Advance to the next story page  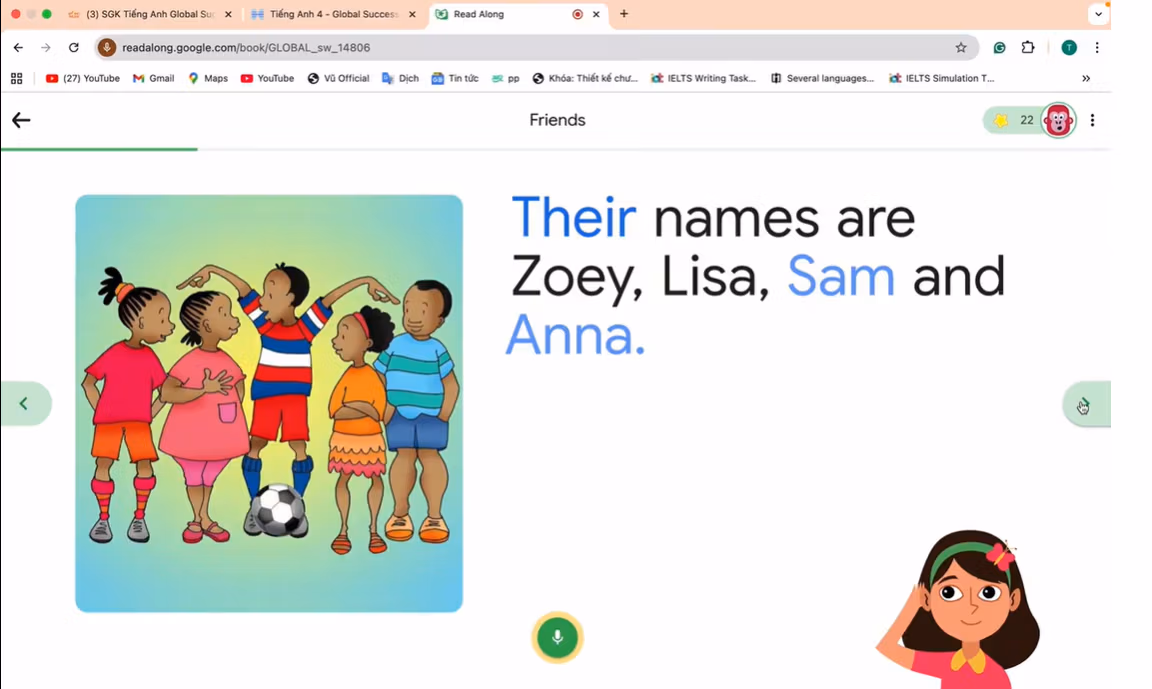click(1087, 403)
